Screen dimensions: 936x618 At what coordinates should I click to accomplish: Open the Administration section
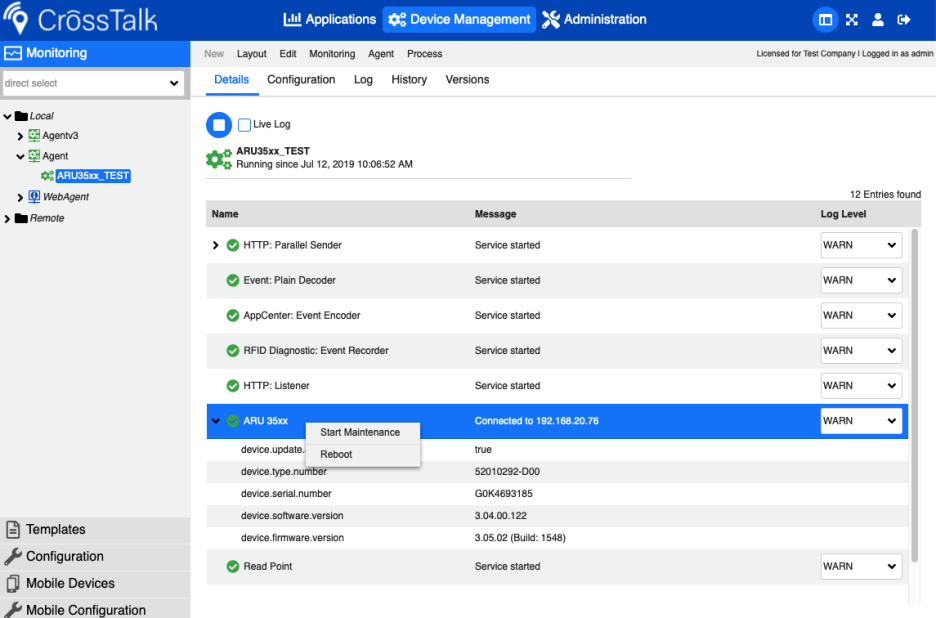(594, 20)
